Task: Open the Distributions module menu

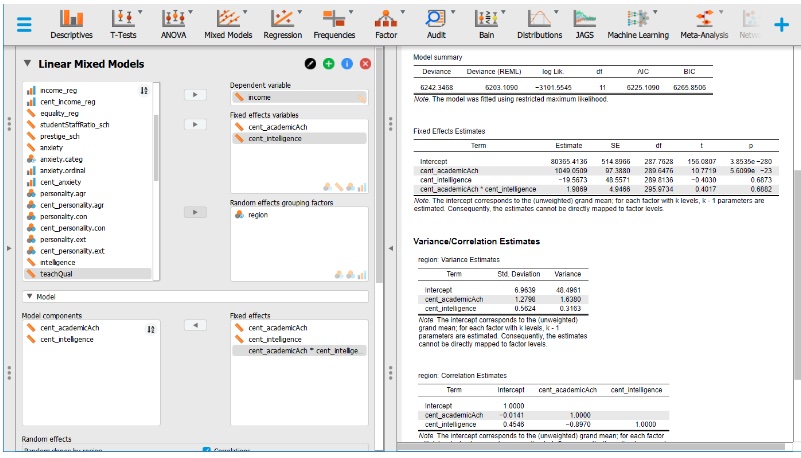Action: tap(539, 25)
